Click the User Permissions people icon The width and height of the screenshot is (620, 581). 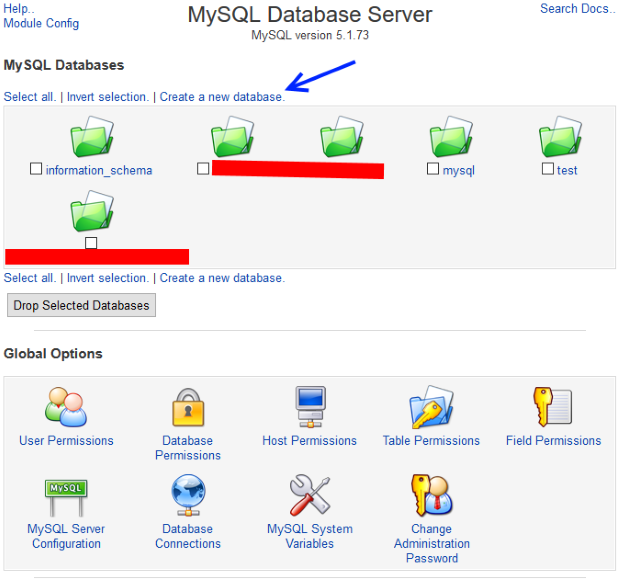pyautogui.click(x=66, y=407)
